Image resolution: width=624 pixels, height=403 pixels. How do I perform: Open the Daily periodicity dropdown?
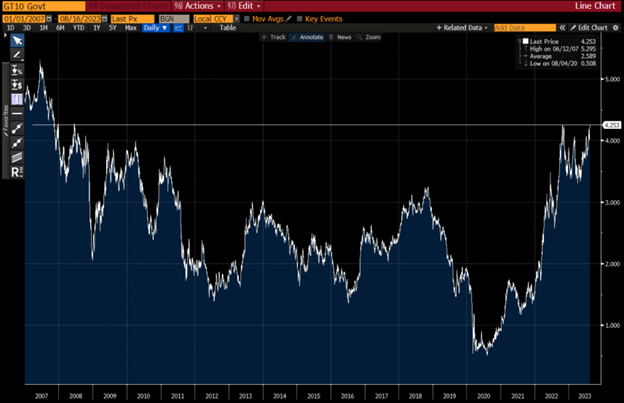155,28
